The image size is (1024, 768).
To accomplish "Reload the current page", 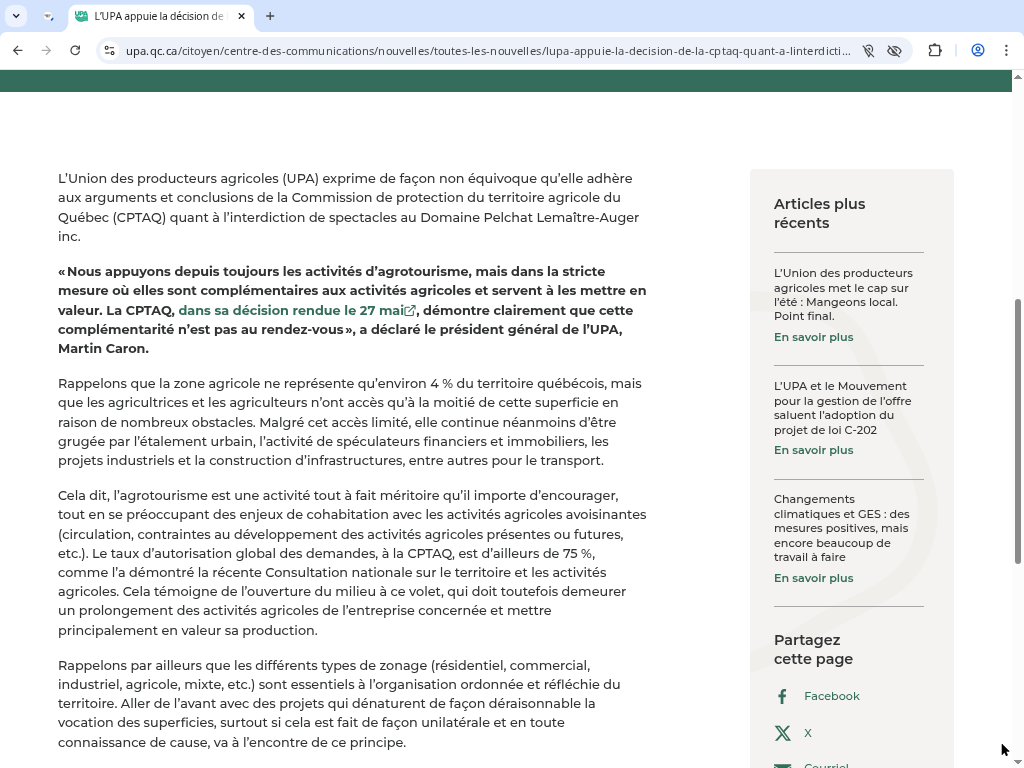I will [75, 50].
